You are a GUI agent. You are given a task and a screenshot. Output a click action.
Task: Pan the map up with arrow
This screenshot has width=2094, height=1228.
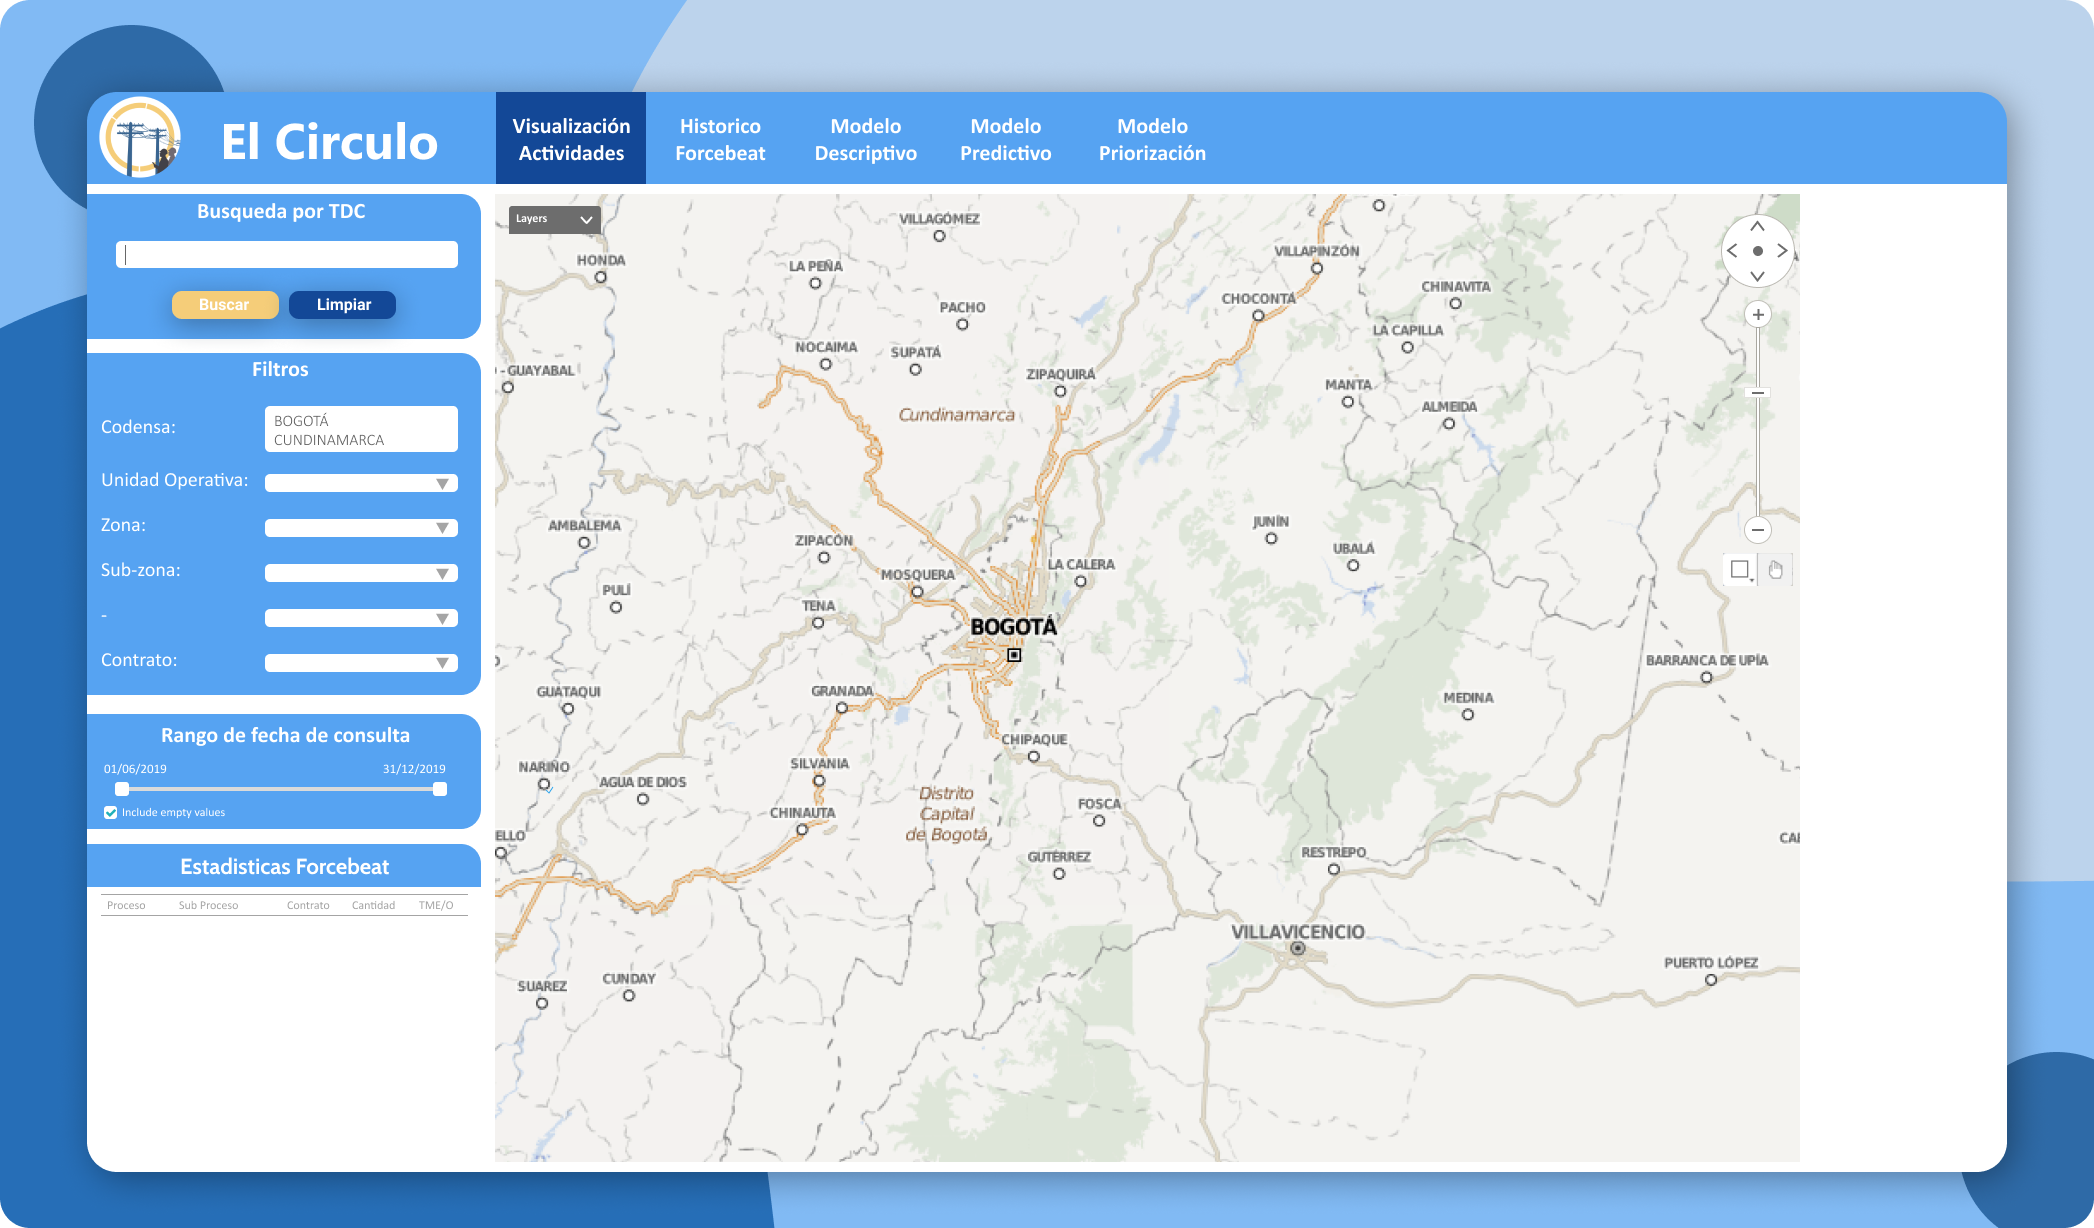point(1757,227)
